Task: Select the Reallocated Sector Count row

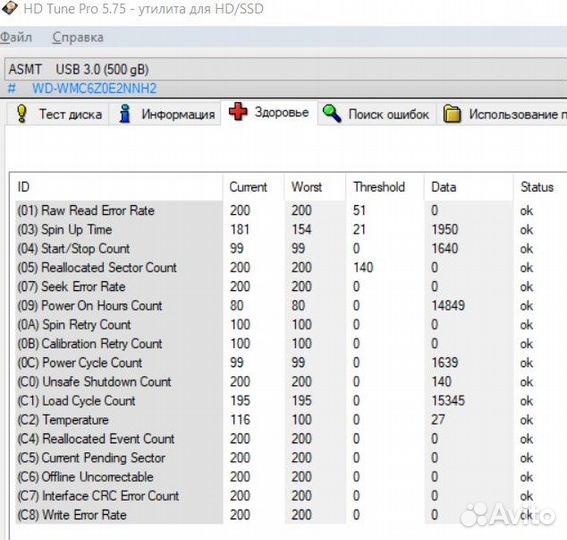Action: click(x=286, y=268)
